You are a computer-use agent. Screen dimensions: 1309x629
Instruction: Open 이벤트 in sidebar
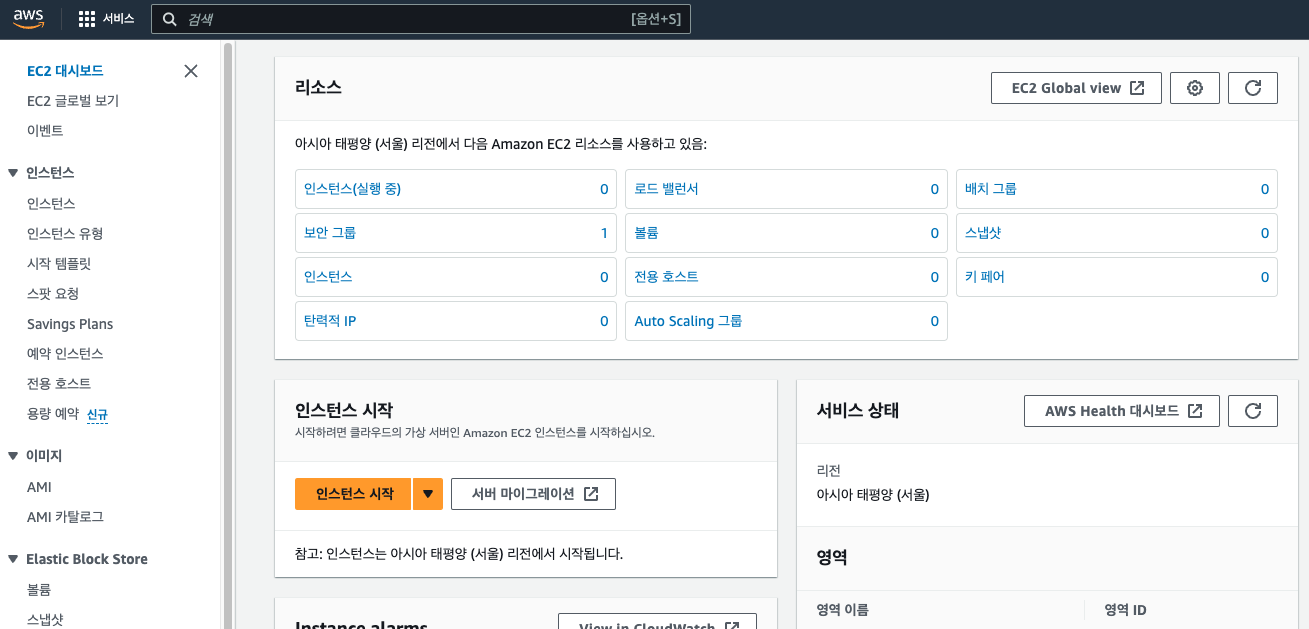tap(45, 131)
